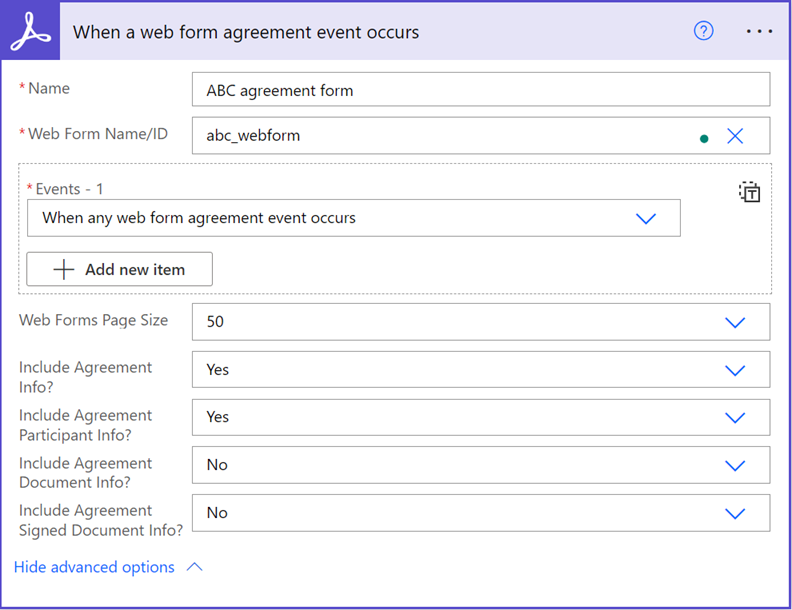This screenshot has height=610, width=792.
Task: Collapse advanced options using the up chevron
Action: (x=195, y=567)
